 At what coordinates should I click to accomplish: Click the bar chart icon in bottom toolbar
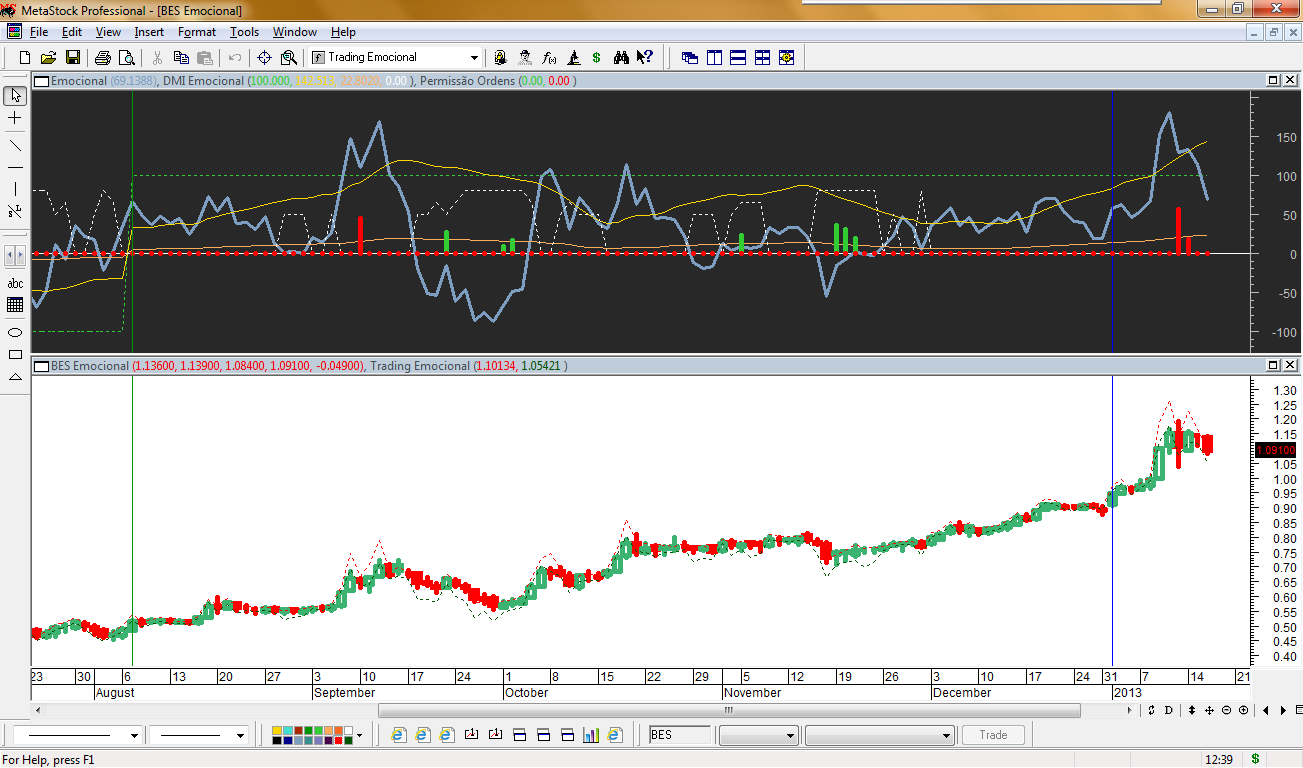click(590, 735)
